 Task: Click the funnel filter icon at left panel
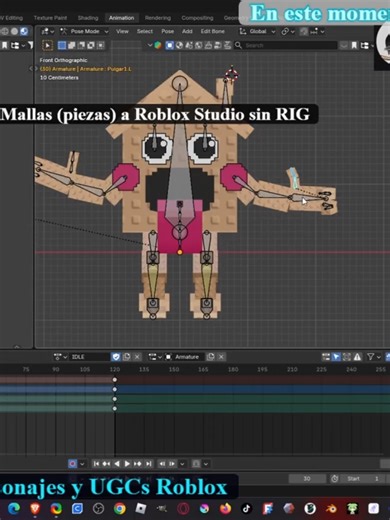(x=30, y=45)
